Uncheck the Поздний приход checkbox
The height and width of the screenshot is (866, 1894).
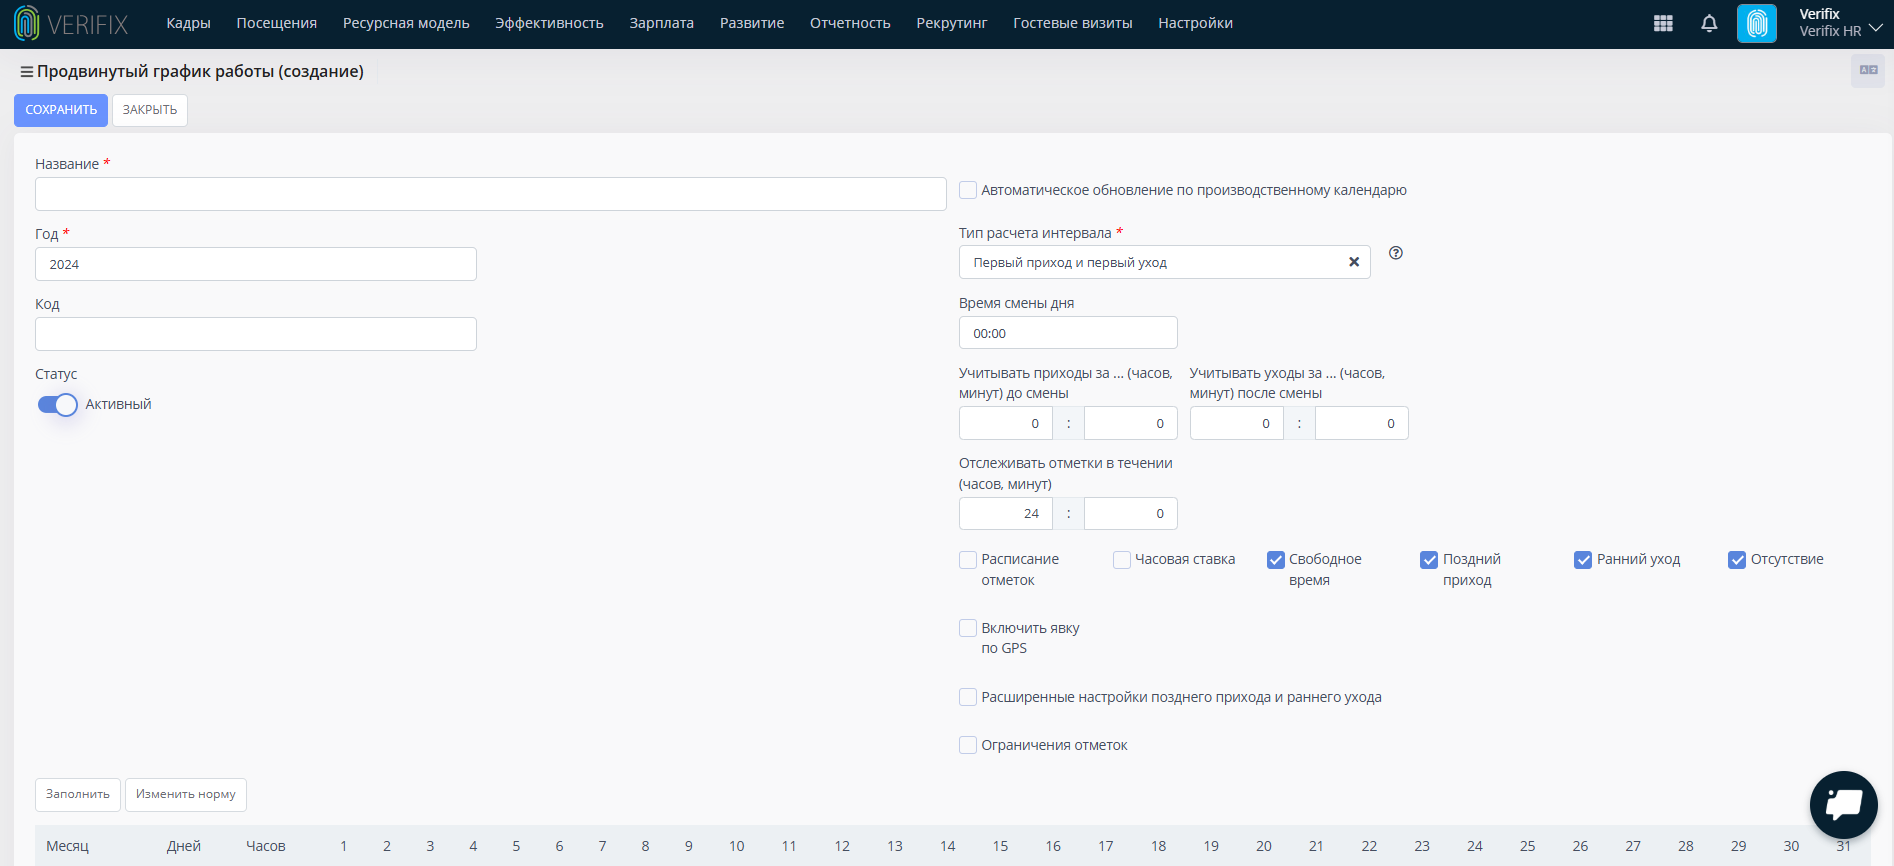[x=1430, y=560]
